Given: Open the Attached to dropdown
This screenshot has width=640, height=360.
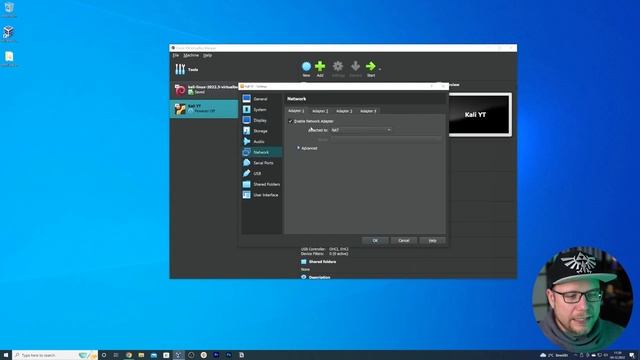Looking at the screenshot, I should click(x=361, y=130).
